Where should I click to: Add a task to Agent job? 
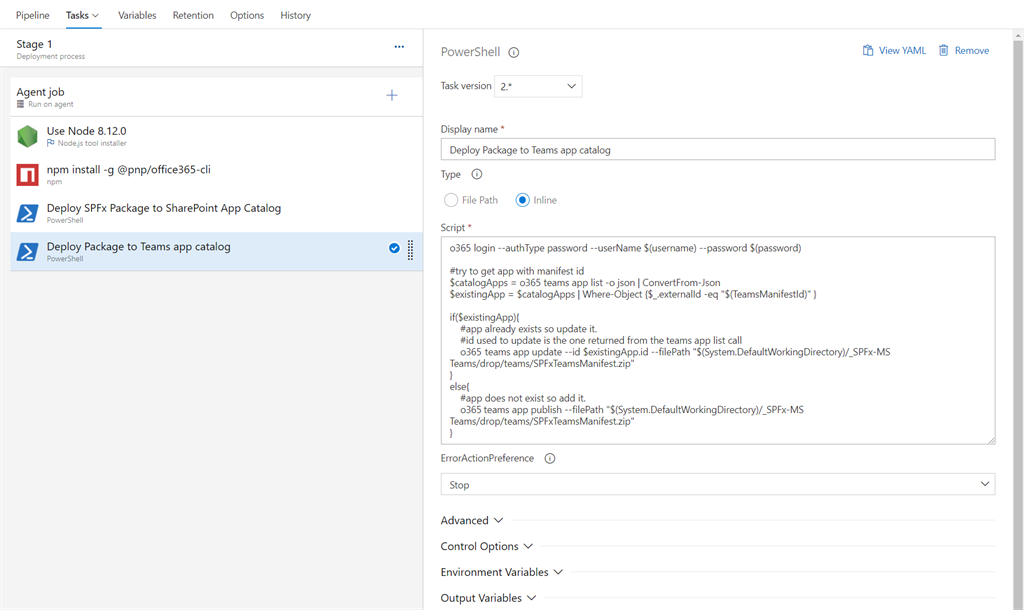pos(392,95)
